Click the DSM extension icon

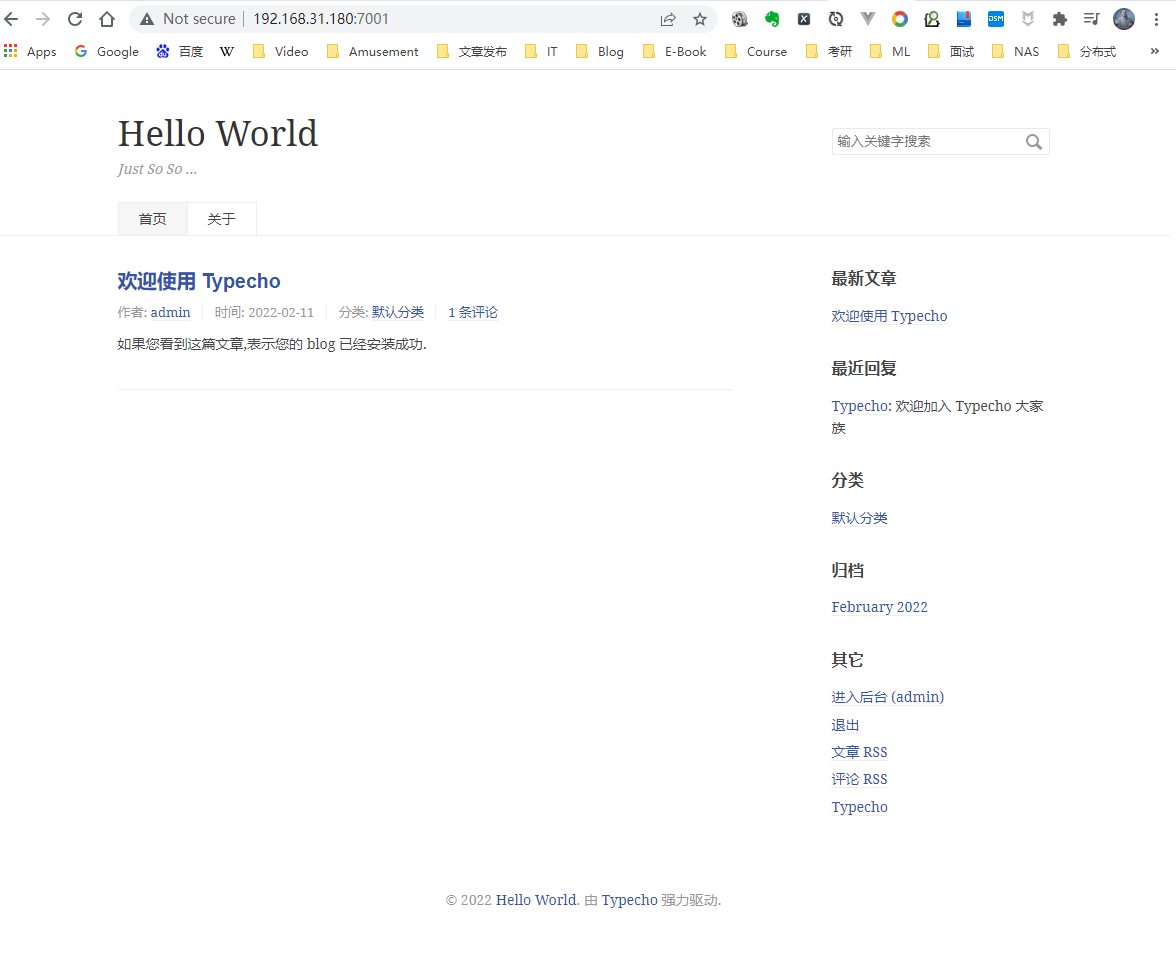point(995,19)
